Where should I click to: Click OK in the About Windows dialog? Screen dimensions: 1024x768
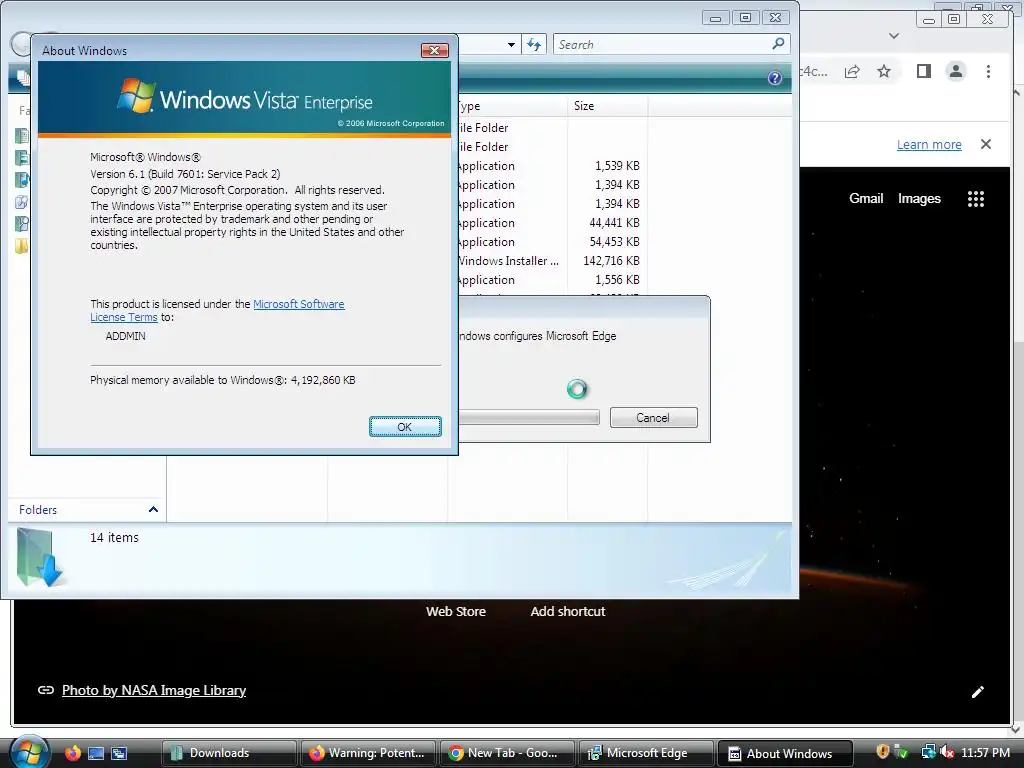pyautogui.click(x=405, y=426)
